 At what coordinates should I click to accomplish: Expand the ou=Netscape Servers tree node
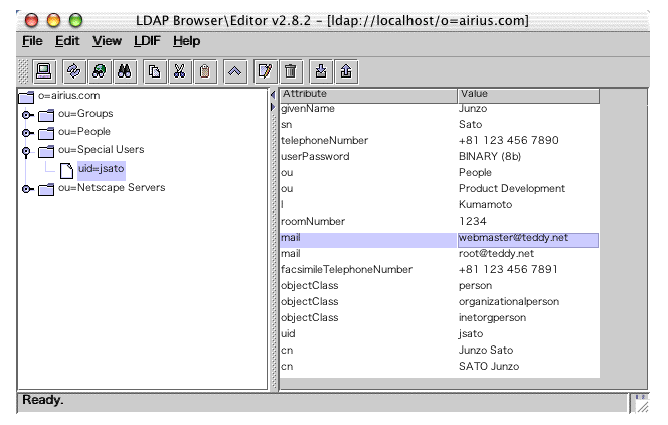(x=27, y=189)
